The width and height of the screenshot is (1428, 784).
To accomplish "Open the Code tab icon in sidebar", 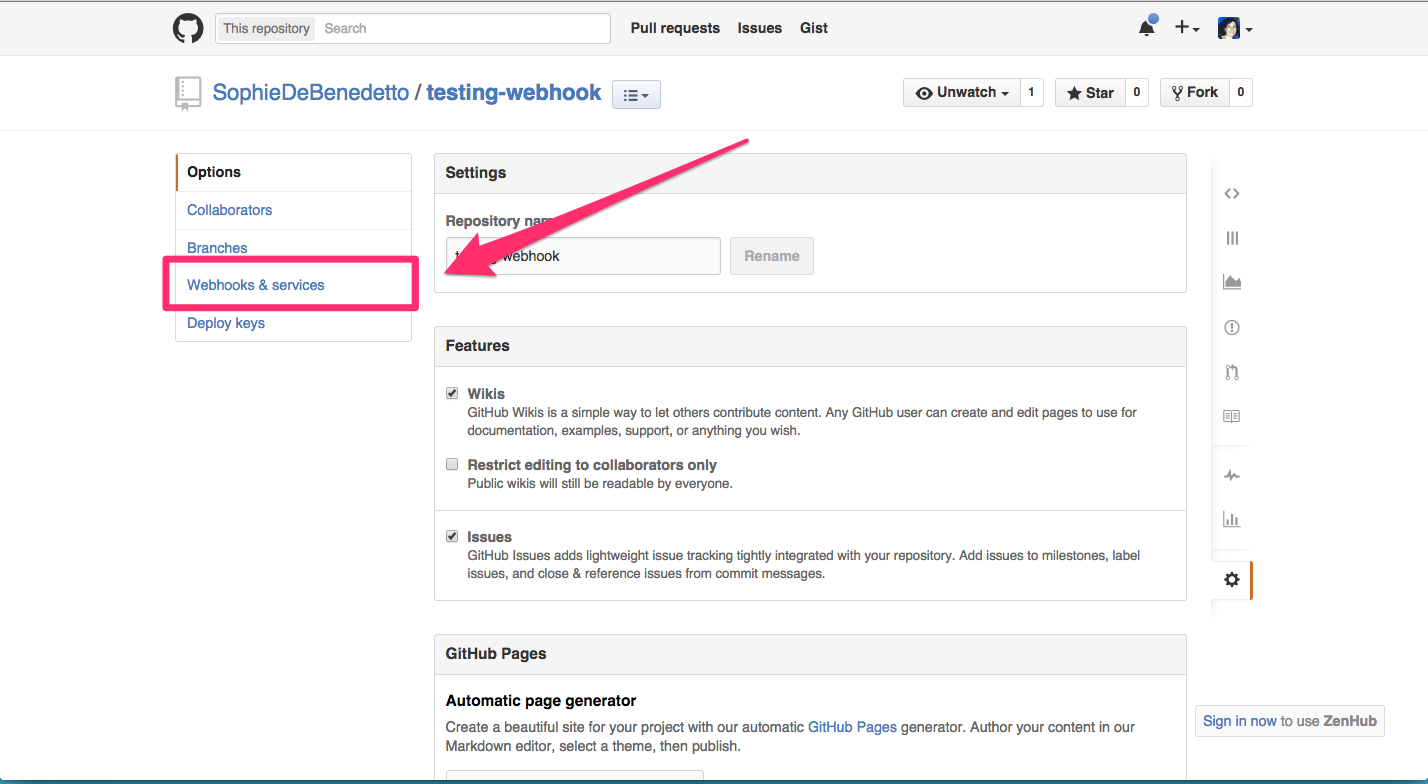I will point(1231,194).
